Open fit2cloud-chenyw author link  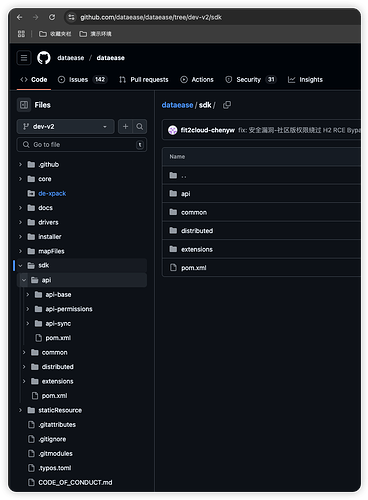(x=208, y=130)
